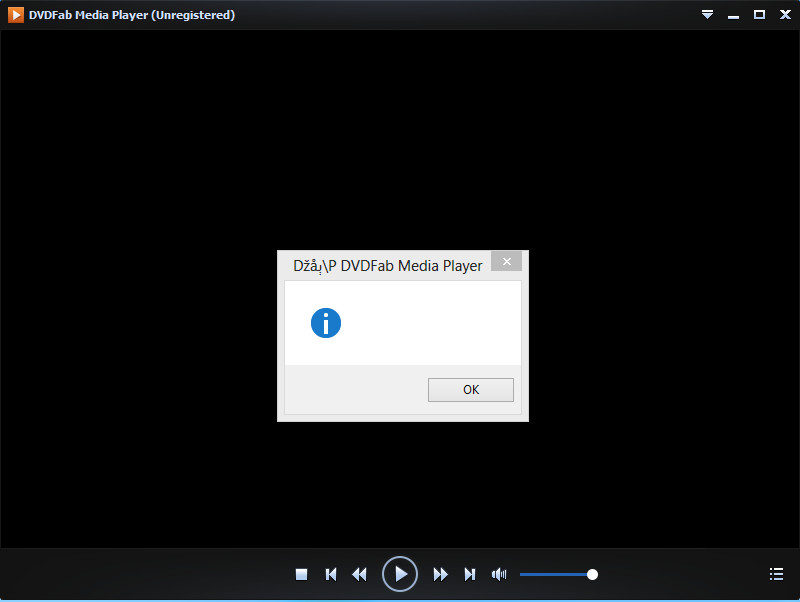Open the main menu dropdown triangle in title bar

tap(708, 15)
